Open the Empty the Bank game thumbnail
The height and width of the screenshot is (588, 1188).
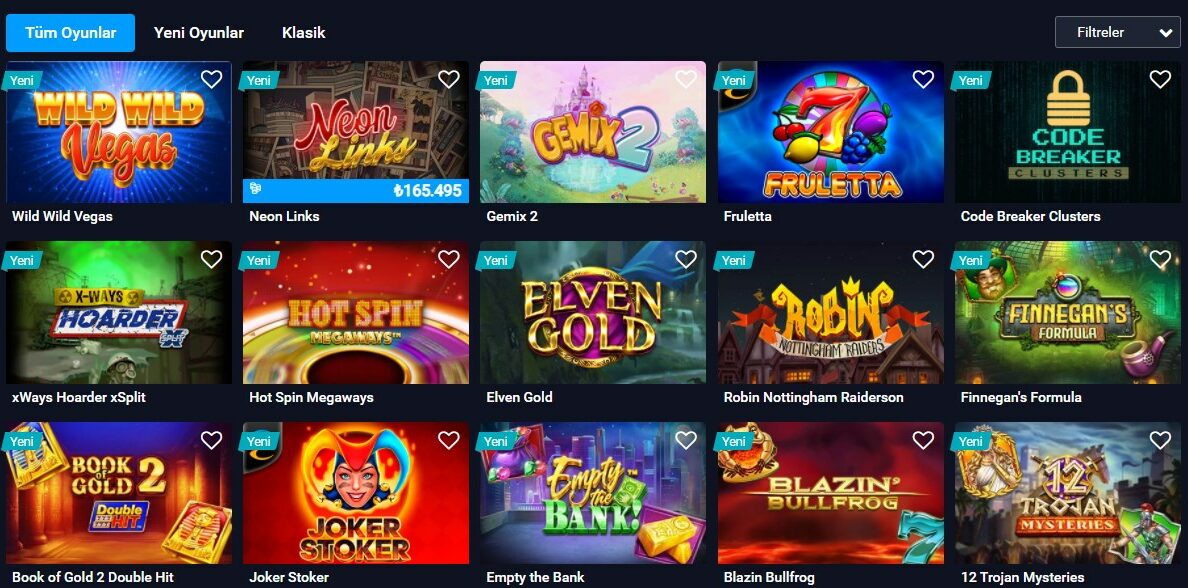(592, 493)
